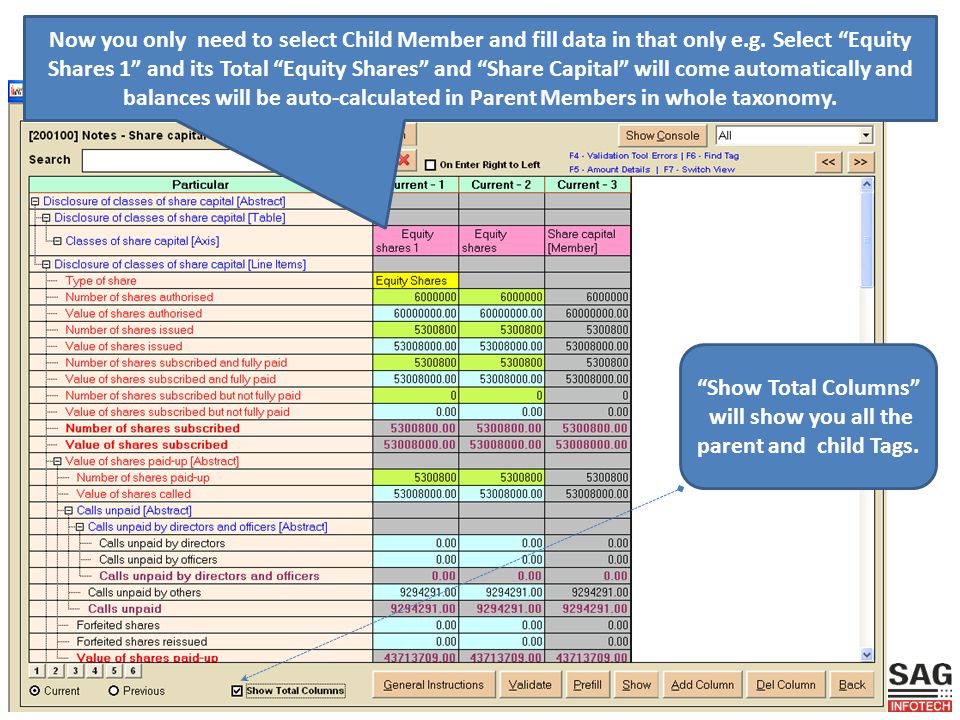The image size is (960, 720).
Task: Collapse Value of shares paid-up [Abstract] node
Action: pos(58,461)
